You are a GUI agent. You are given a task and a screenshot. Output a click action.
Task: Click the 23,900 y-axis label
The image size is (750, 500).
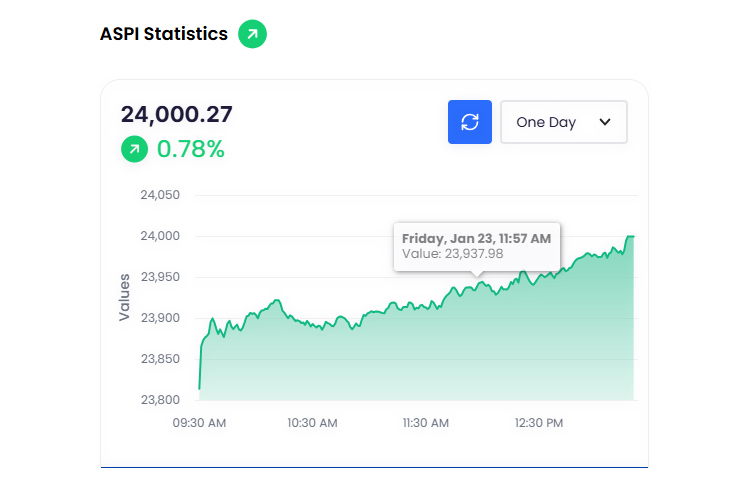pyautogui.click(x=160, y=318)
